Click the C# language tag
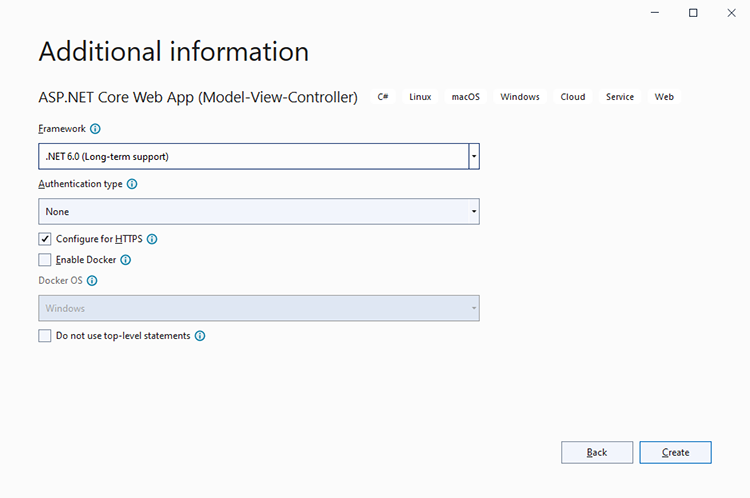The image size is (750, 498). tap(383, 97)
